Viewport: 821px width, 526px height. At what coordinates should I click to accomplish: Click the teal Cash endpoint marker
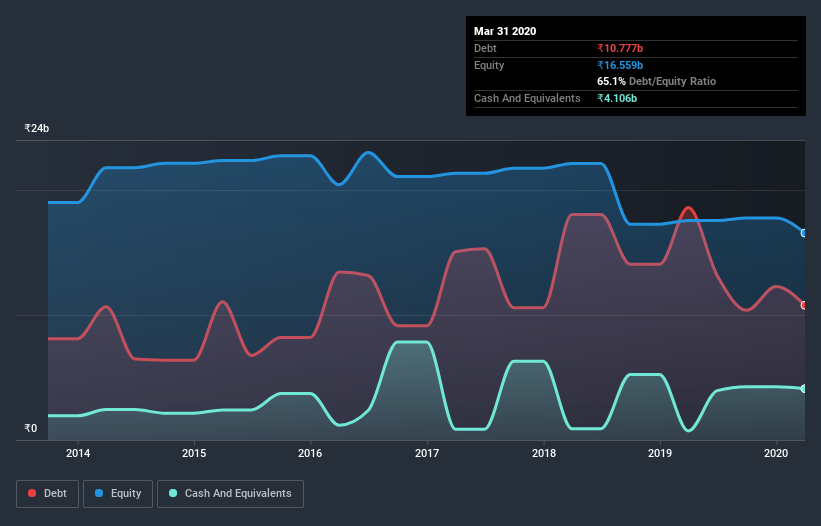click(x=804, y=389)
